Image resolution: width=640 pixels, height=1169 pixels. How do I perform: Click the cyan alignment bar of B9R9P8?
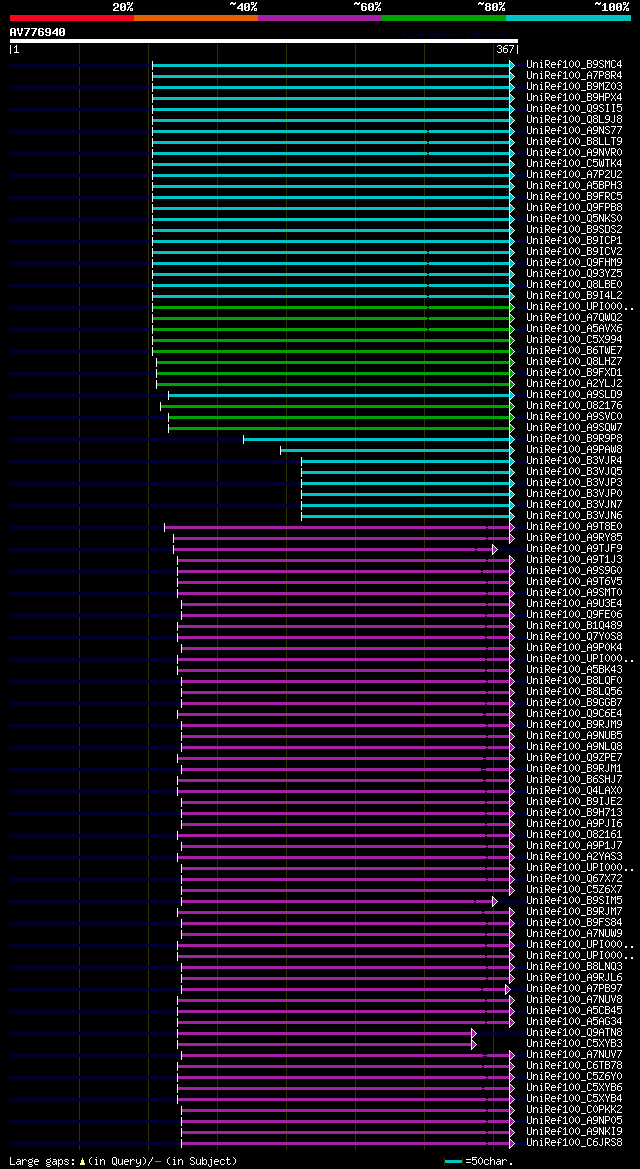[x=379, y=438]
